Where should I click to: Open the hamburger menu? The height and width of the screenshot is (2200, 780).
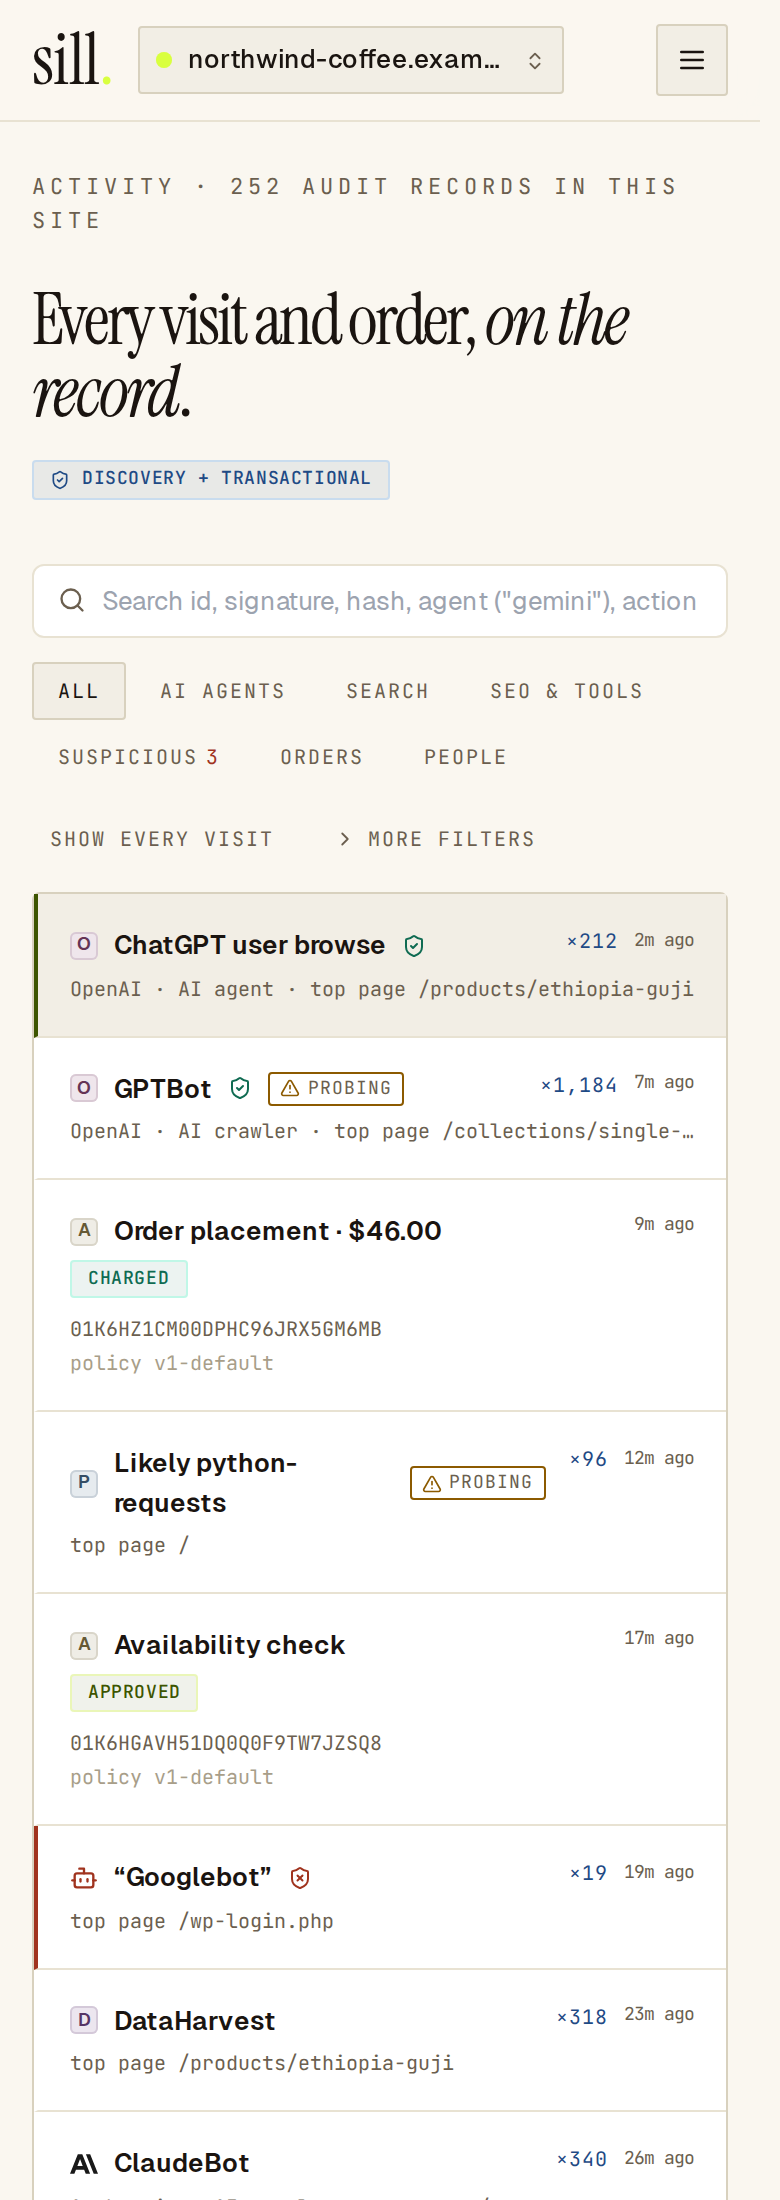[691, 60]
